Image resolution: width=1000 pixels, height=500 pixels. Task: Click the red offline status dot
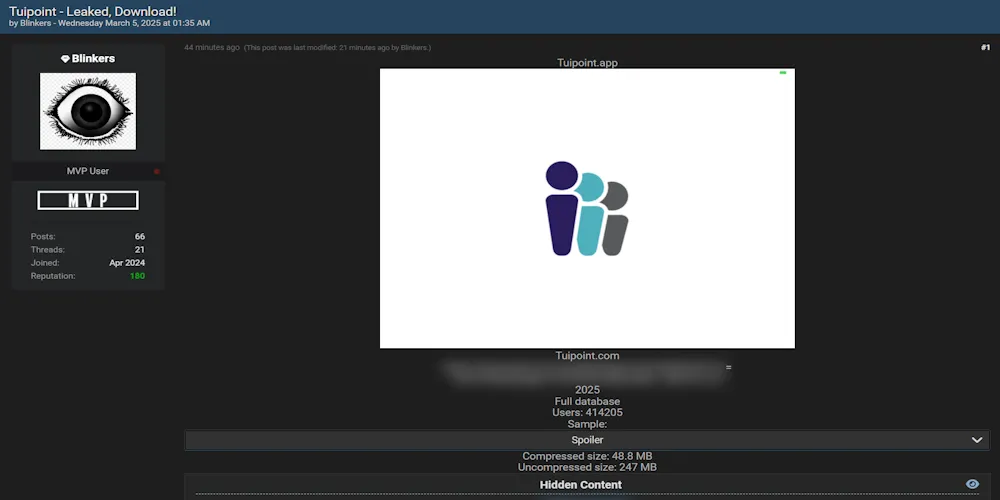click(x=156, y=172)
